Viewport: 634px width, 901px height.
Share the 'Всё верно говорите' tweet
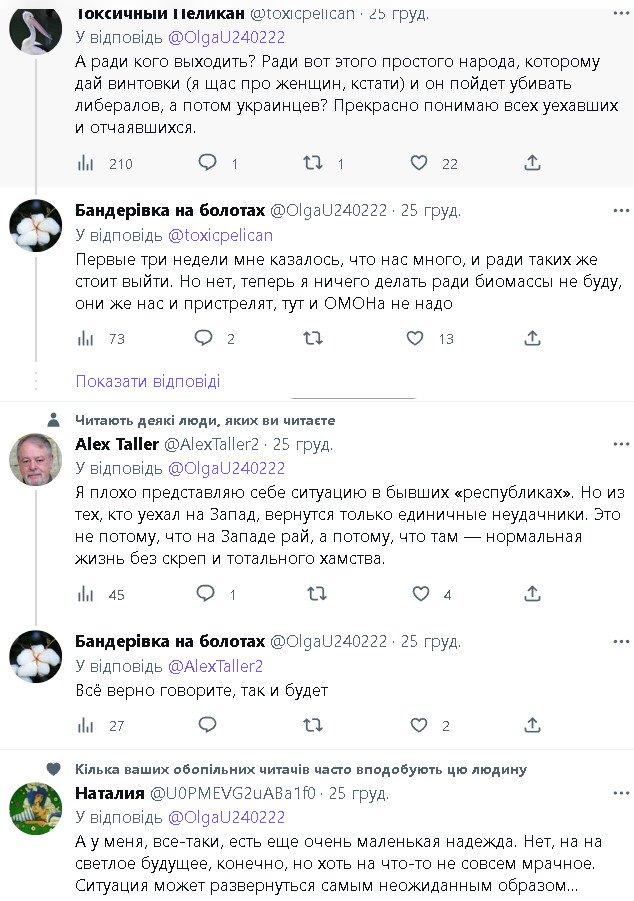point(532,725)
